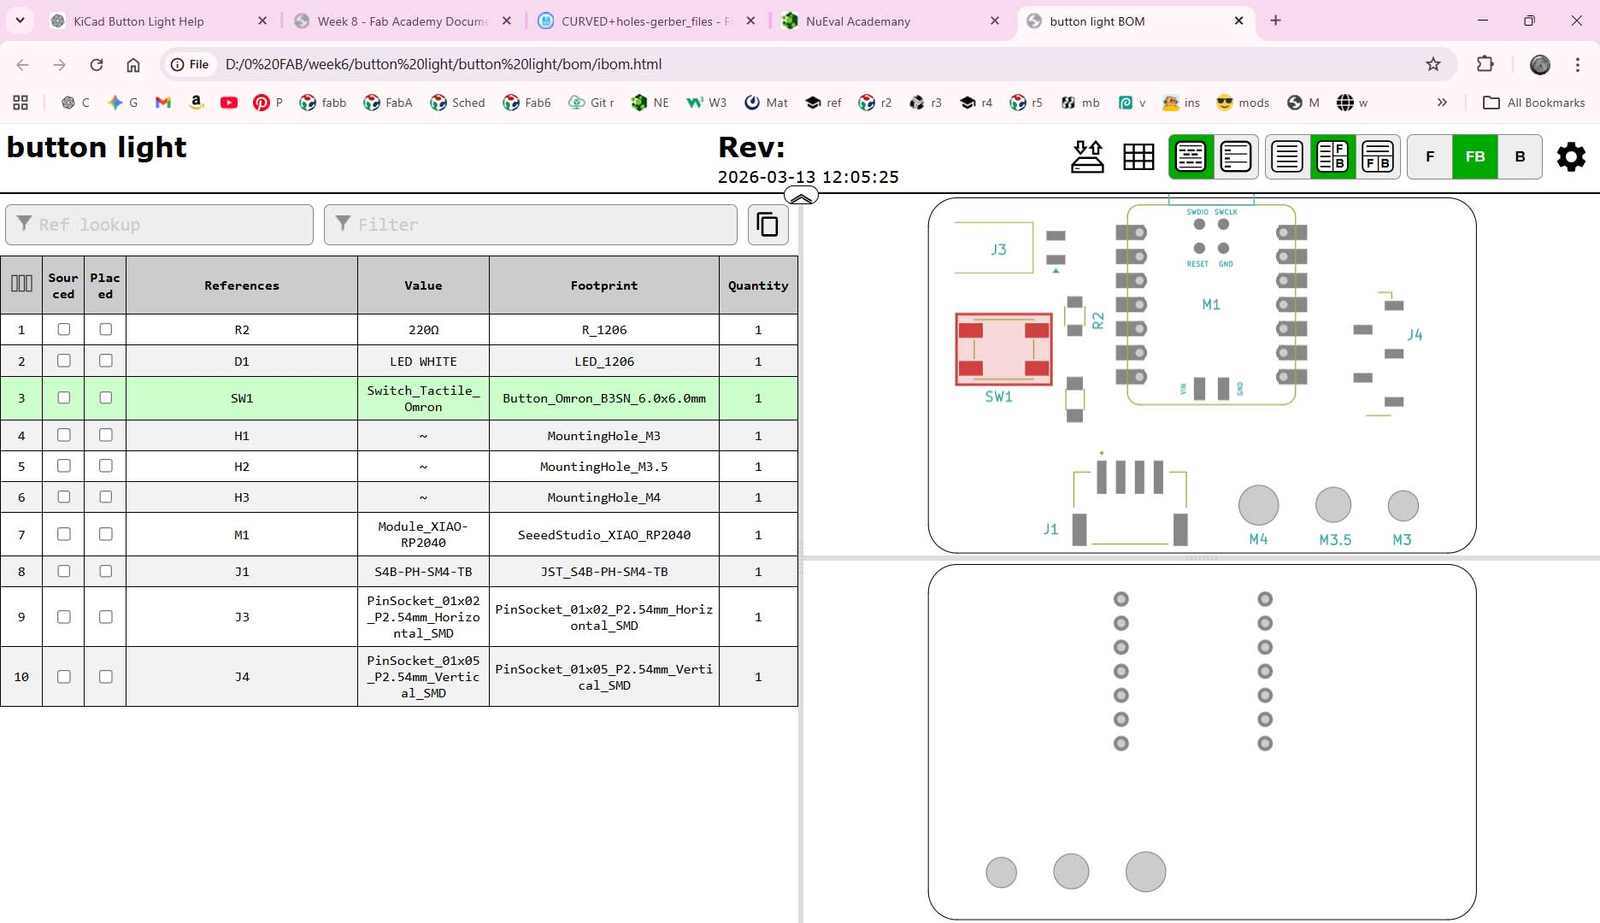
Task: Go to Chrome home page
Action: 133,64
